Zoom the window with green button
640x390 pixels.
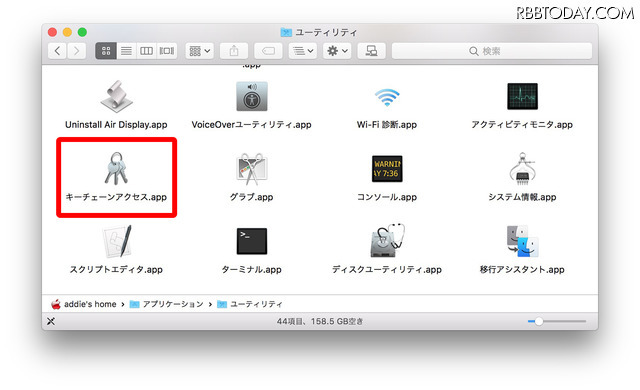point(82,32)
